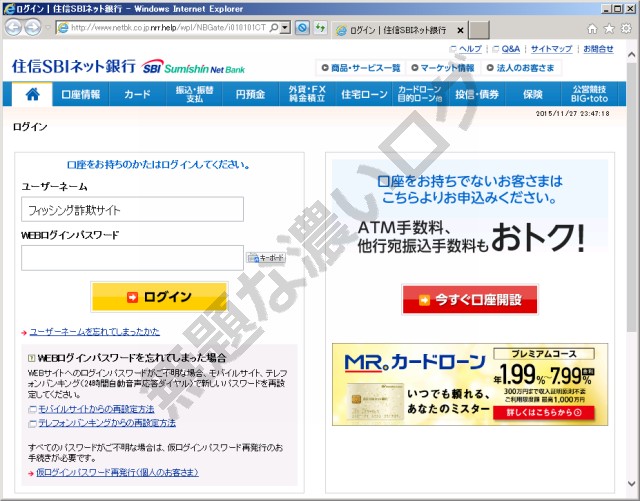Image resolution: width=640 pixels, height=501 pixels.
Task: Select the ログイン browser tab
Action: point(399,30)
